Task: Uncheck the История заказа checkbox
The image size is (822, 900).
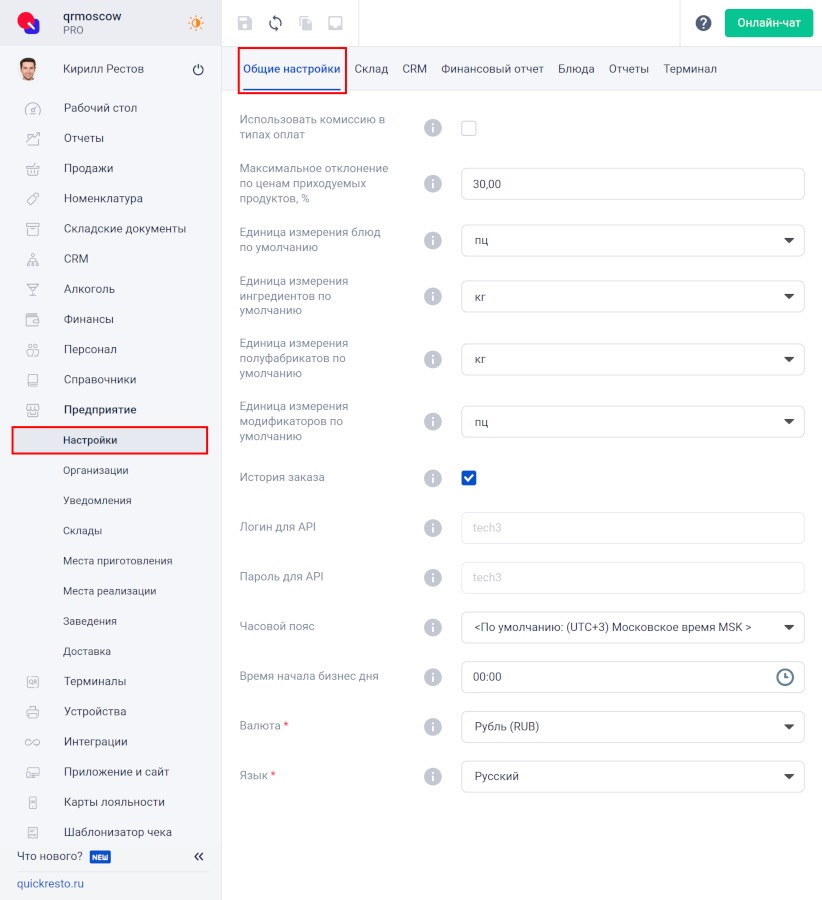Action: coord(469,478)
